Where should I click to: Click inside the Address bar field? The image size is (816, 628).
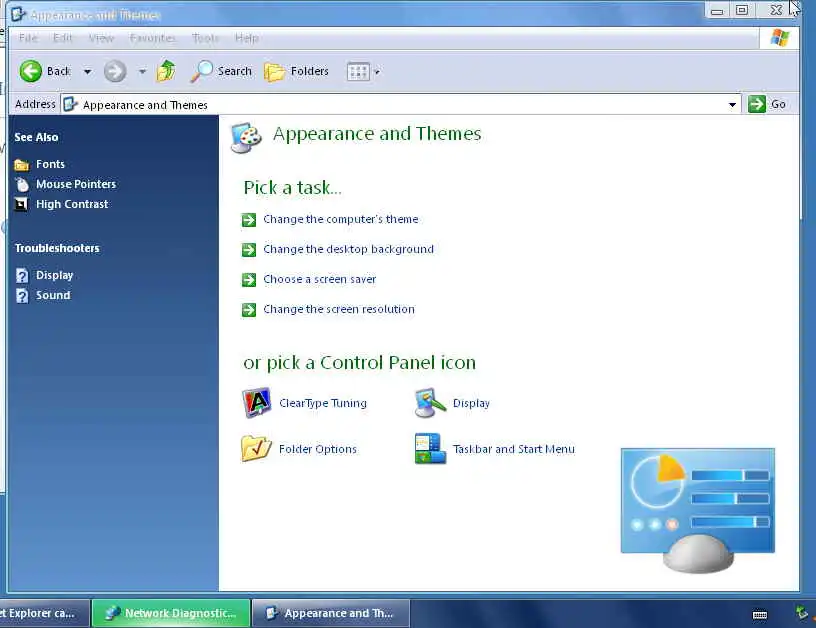[401, 105]
